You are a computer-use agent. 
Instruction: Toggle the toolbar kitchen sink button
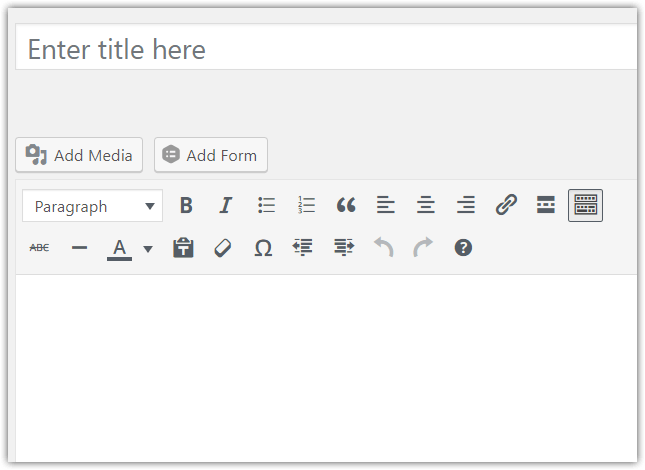click(x=585, y=205)
